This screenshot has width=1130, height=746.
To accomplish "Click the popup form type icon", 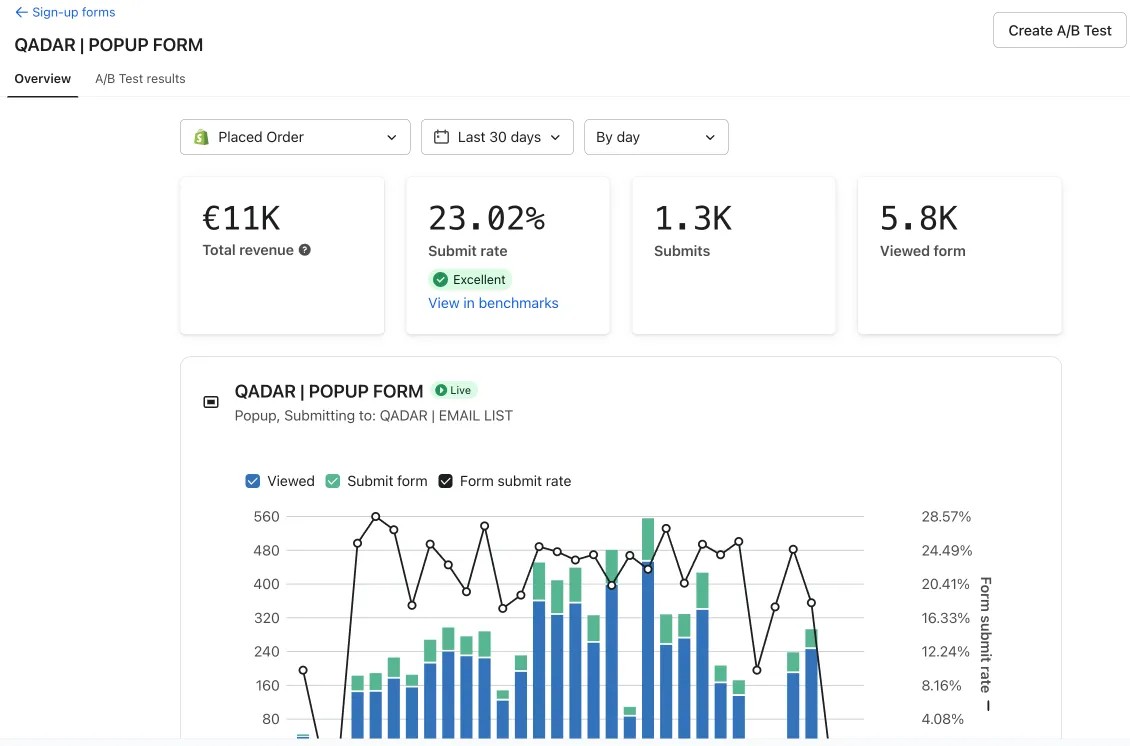I will pos(211,402).
